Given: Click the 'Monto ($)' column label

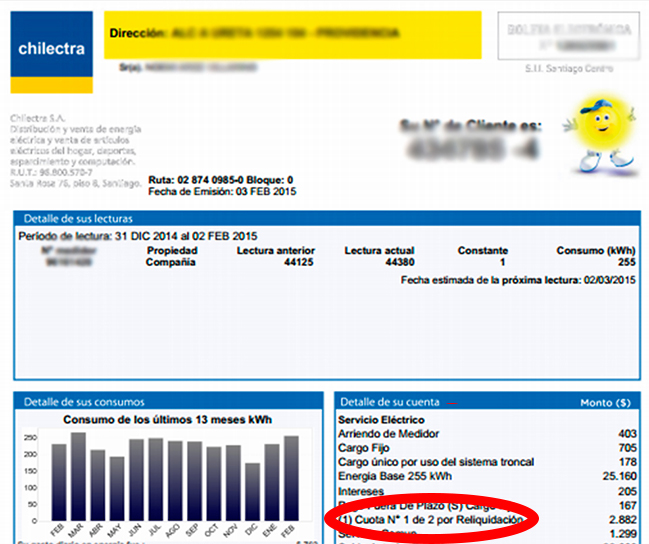Looking at the screenshot, I should pos(604,402).
